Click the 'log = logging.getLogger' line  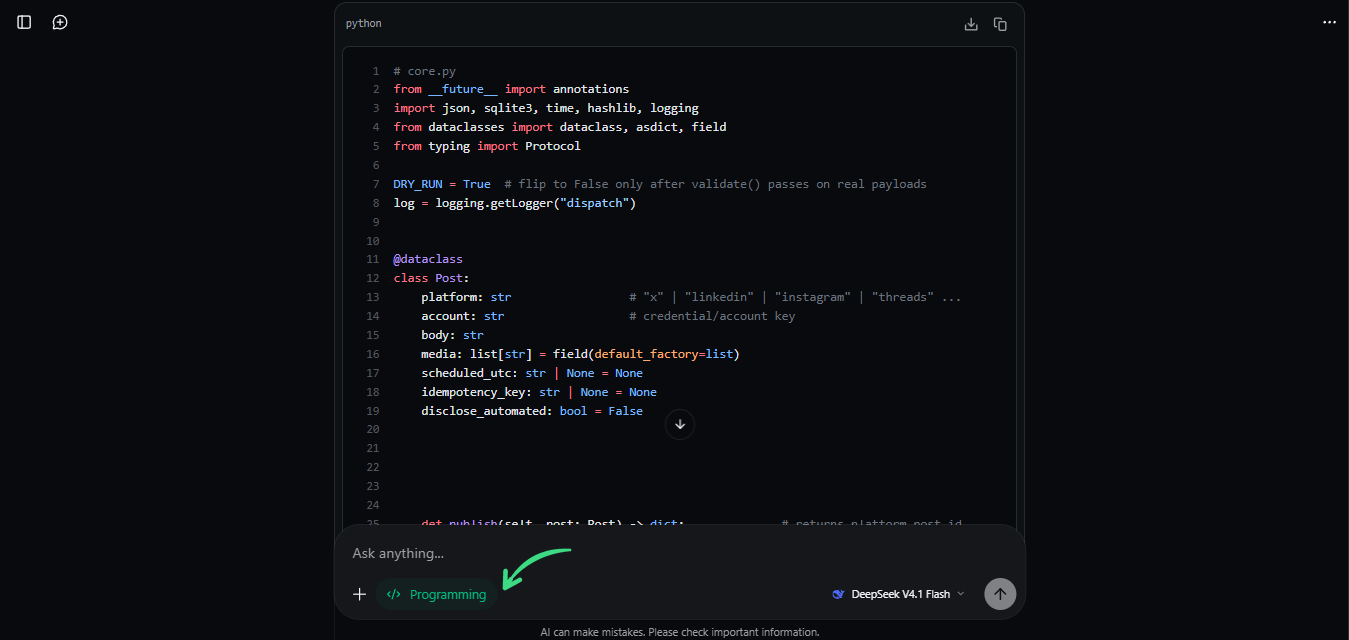tap(515, 203)
